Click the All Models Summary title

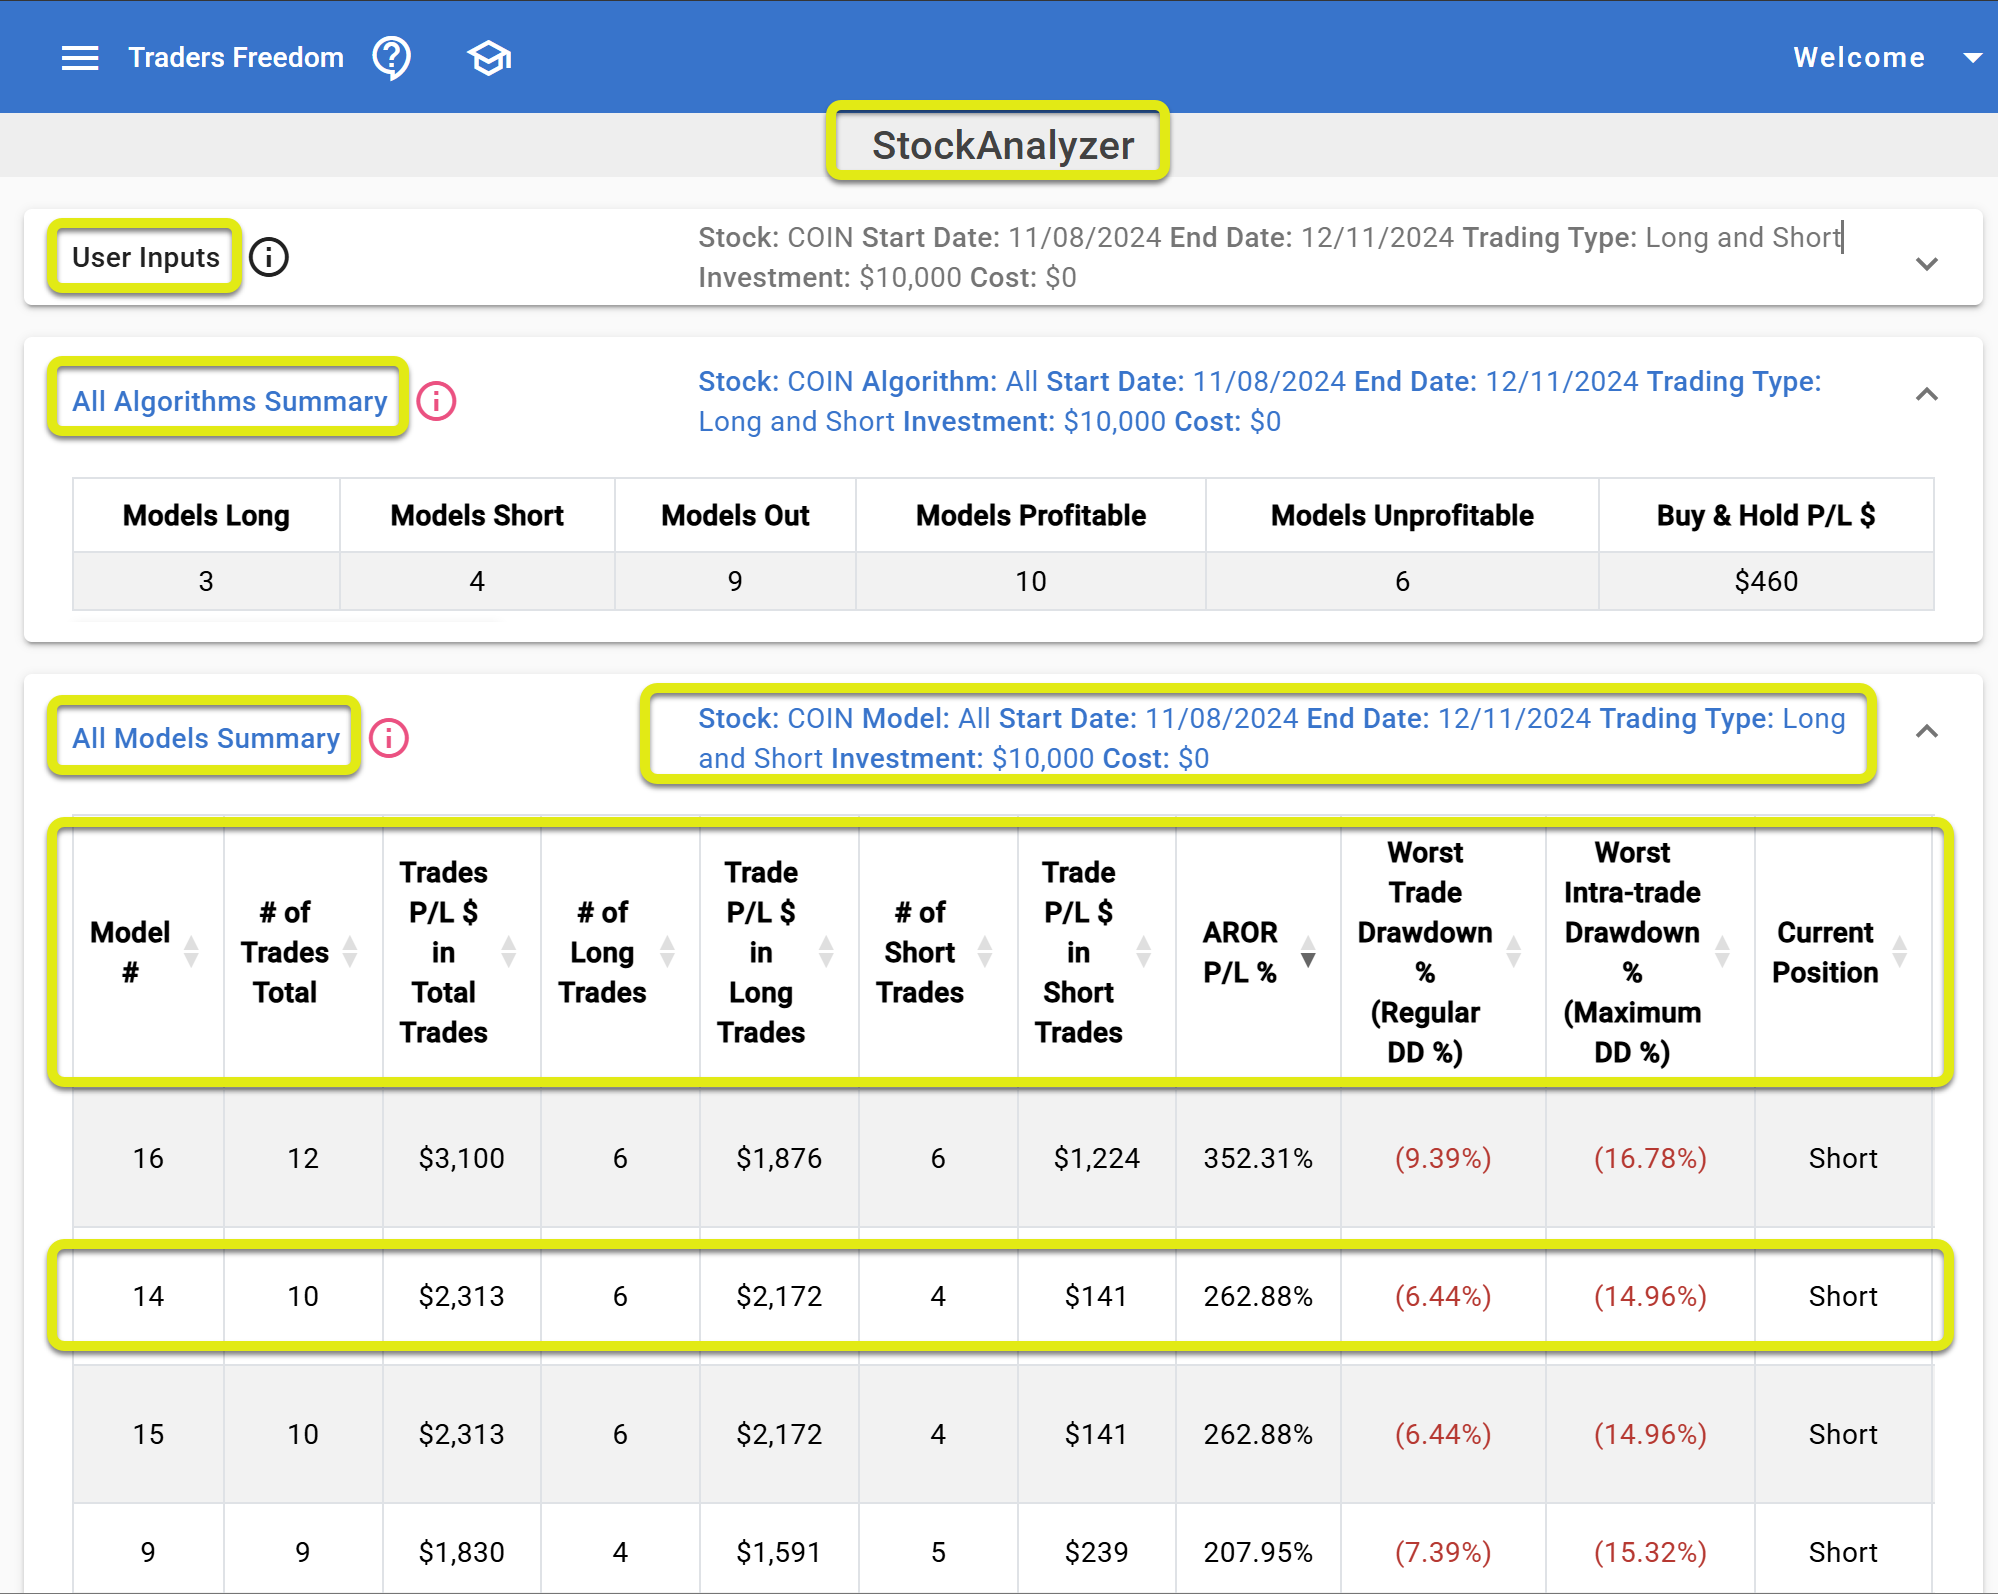click(206, 738)
